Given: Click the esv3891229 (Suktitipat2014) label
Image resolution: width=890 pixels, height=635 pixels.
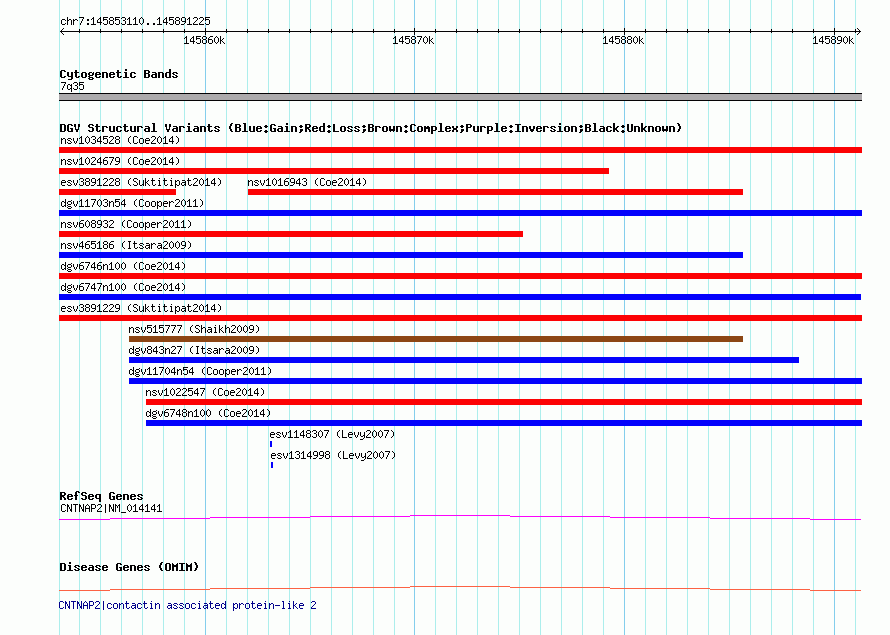Looking at the screenshot, I should [141, 308].
